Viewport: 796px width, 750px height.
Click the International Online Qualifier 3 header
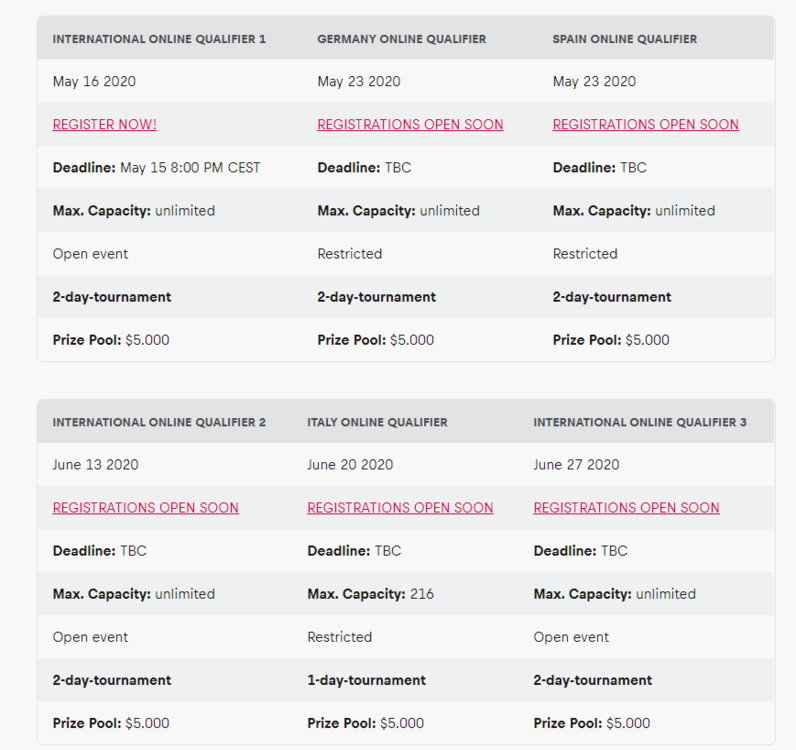pyautogui.click(x=639, y=422)
